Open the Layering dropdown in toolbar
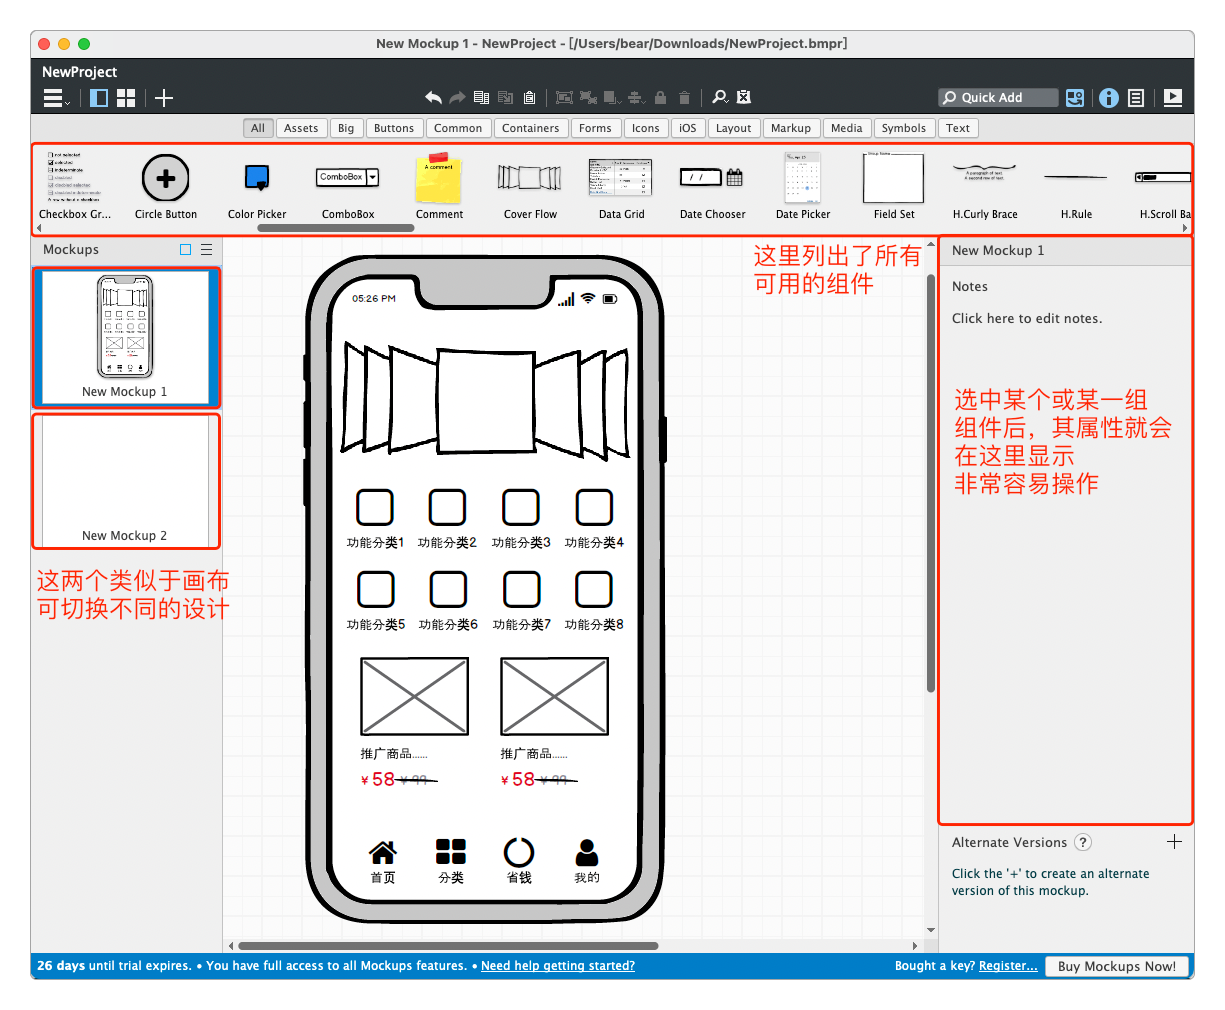The image size is (1225, 1010). 612,97
